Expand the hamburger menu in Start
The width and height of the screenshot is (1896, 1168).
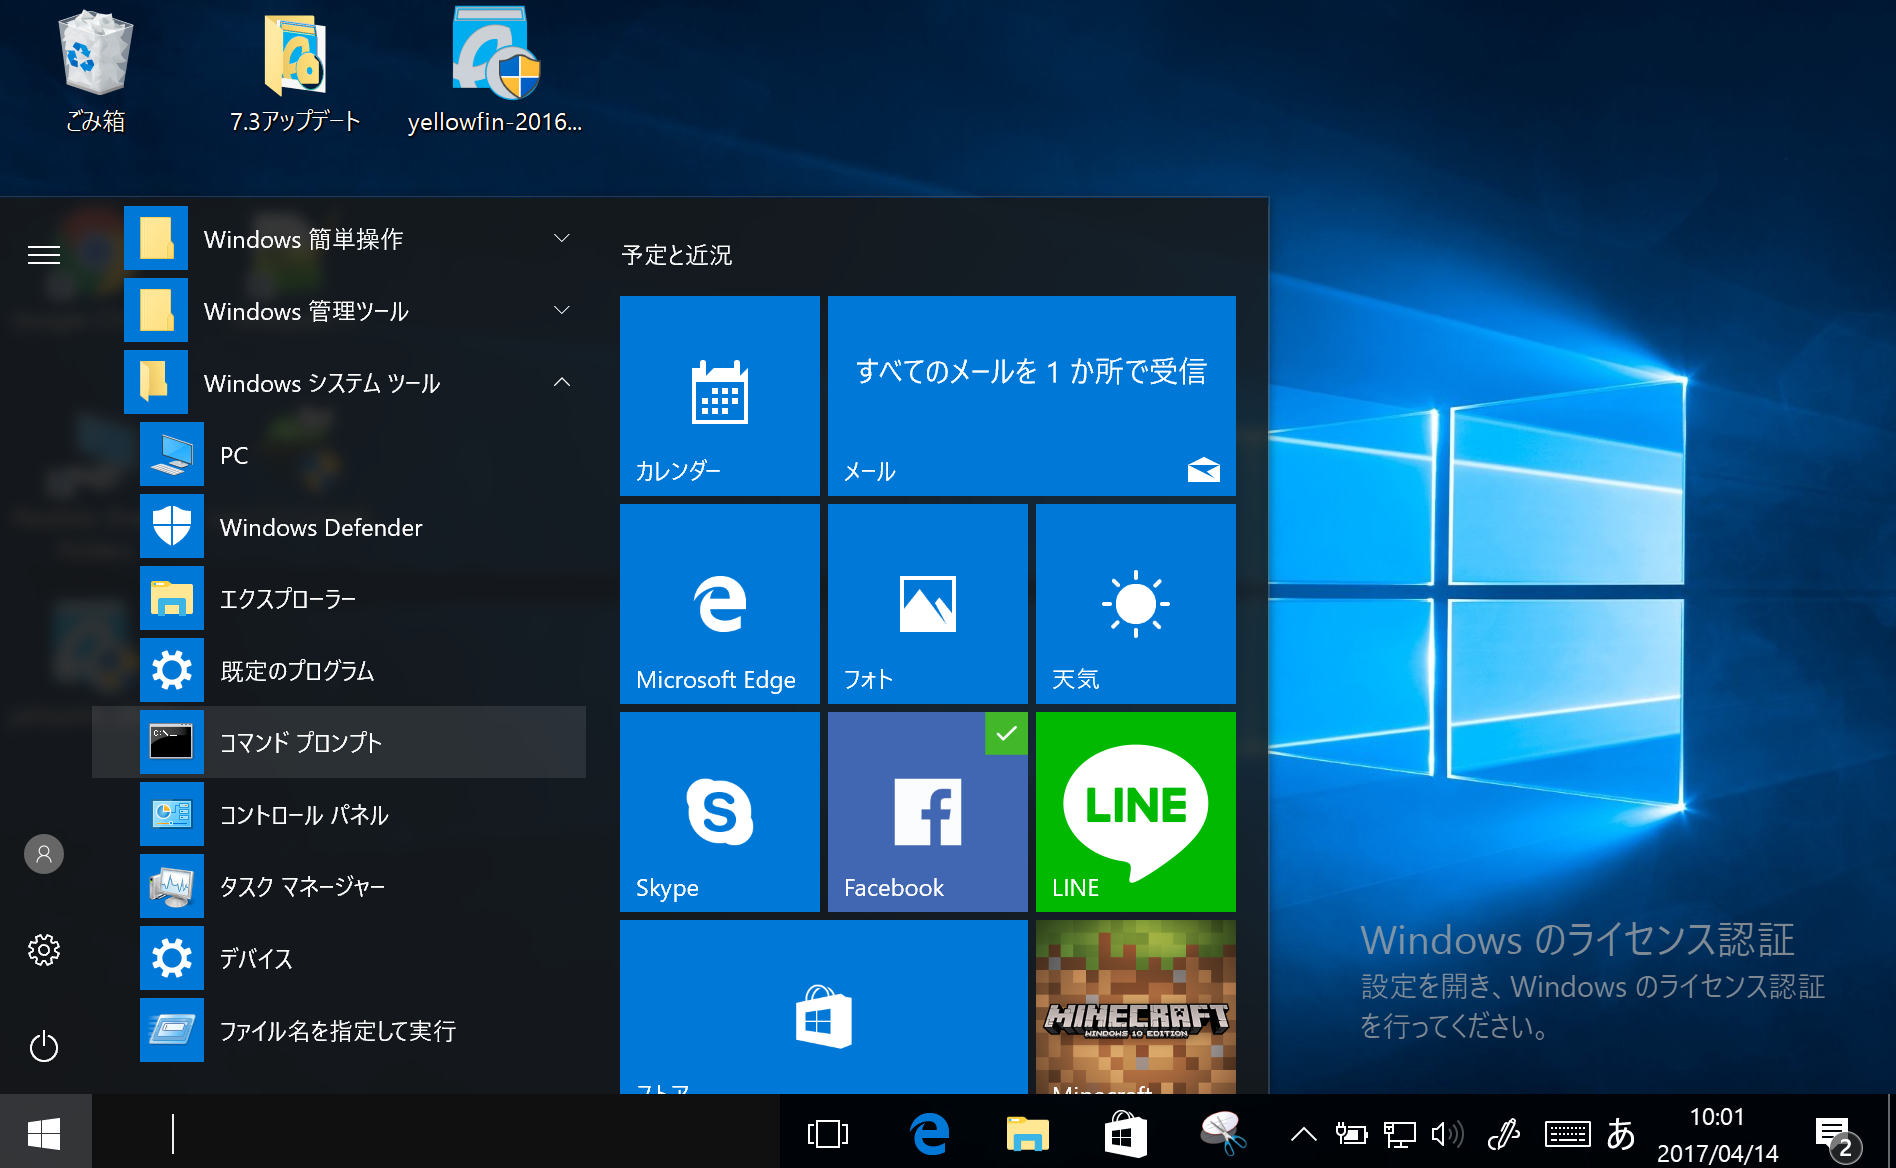click(x=44, y=255)
